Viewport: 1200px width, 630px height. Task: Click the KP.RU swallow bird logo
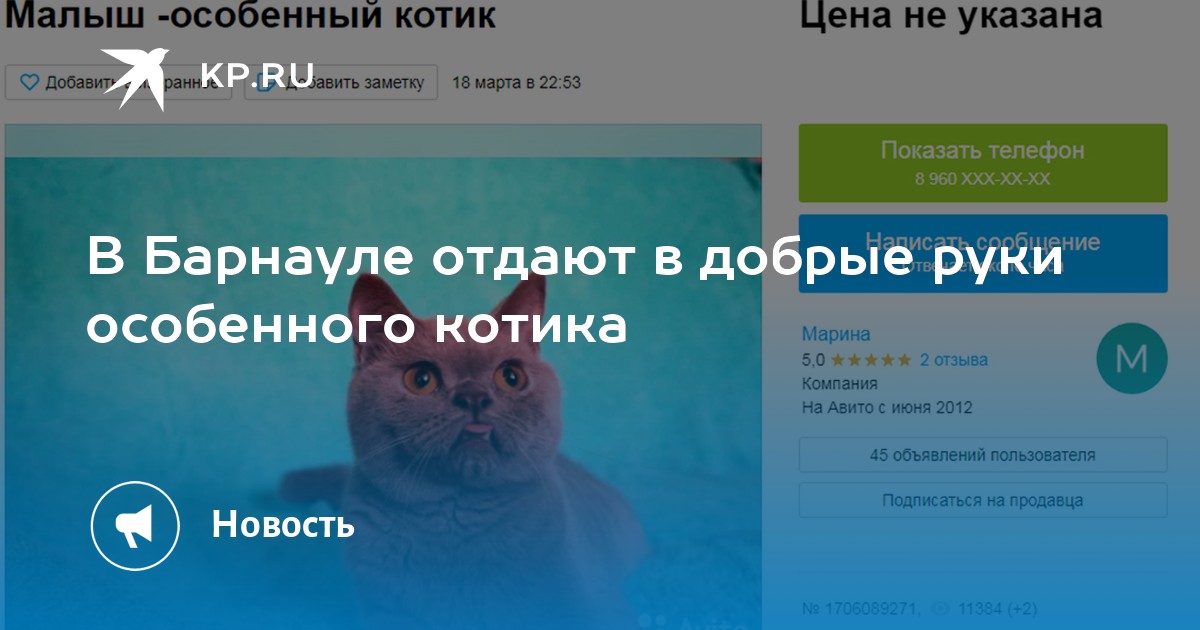[x=134, y=78]
